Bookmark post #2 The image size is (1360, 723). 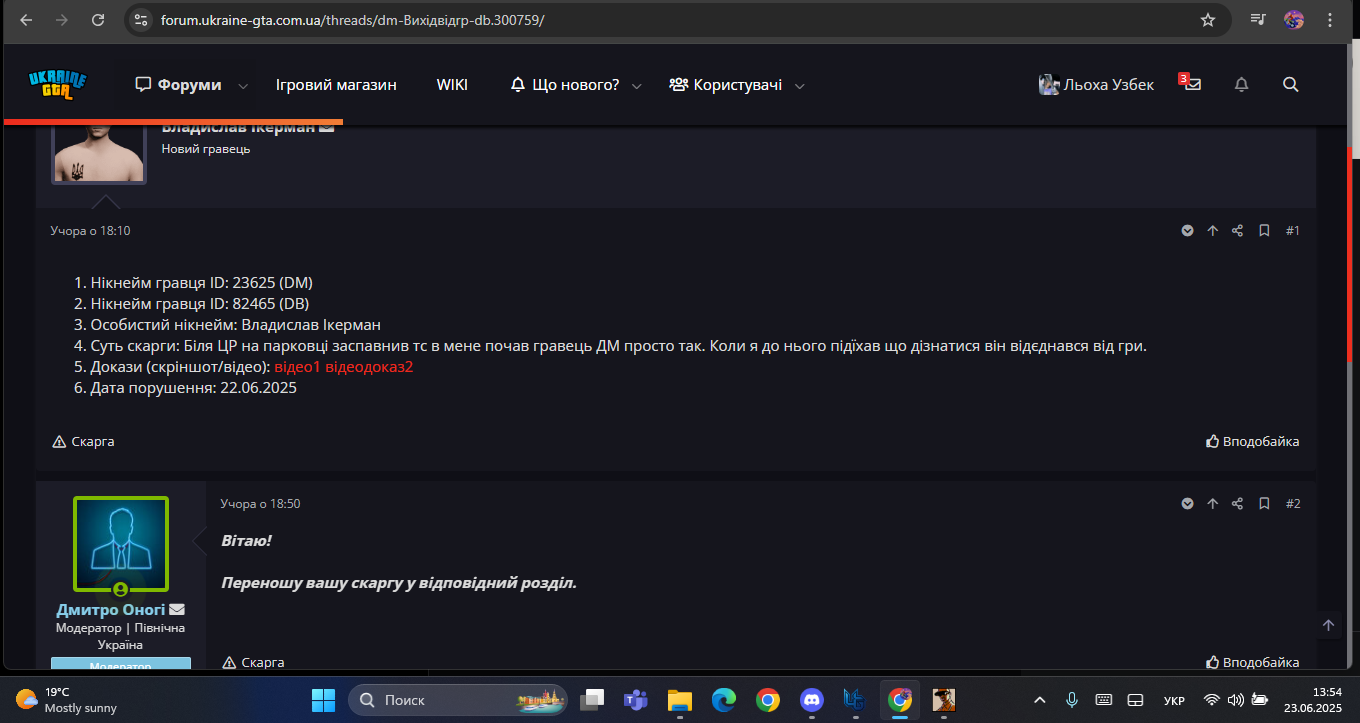(1264, 504)
